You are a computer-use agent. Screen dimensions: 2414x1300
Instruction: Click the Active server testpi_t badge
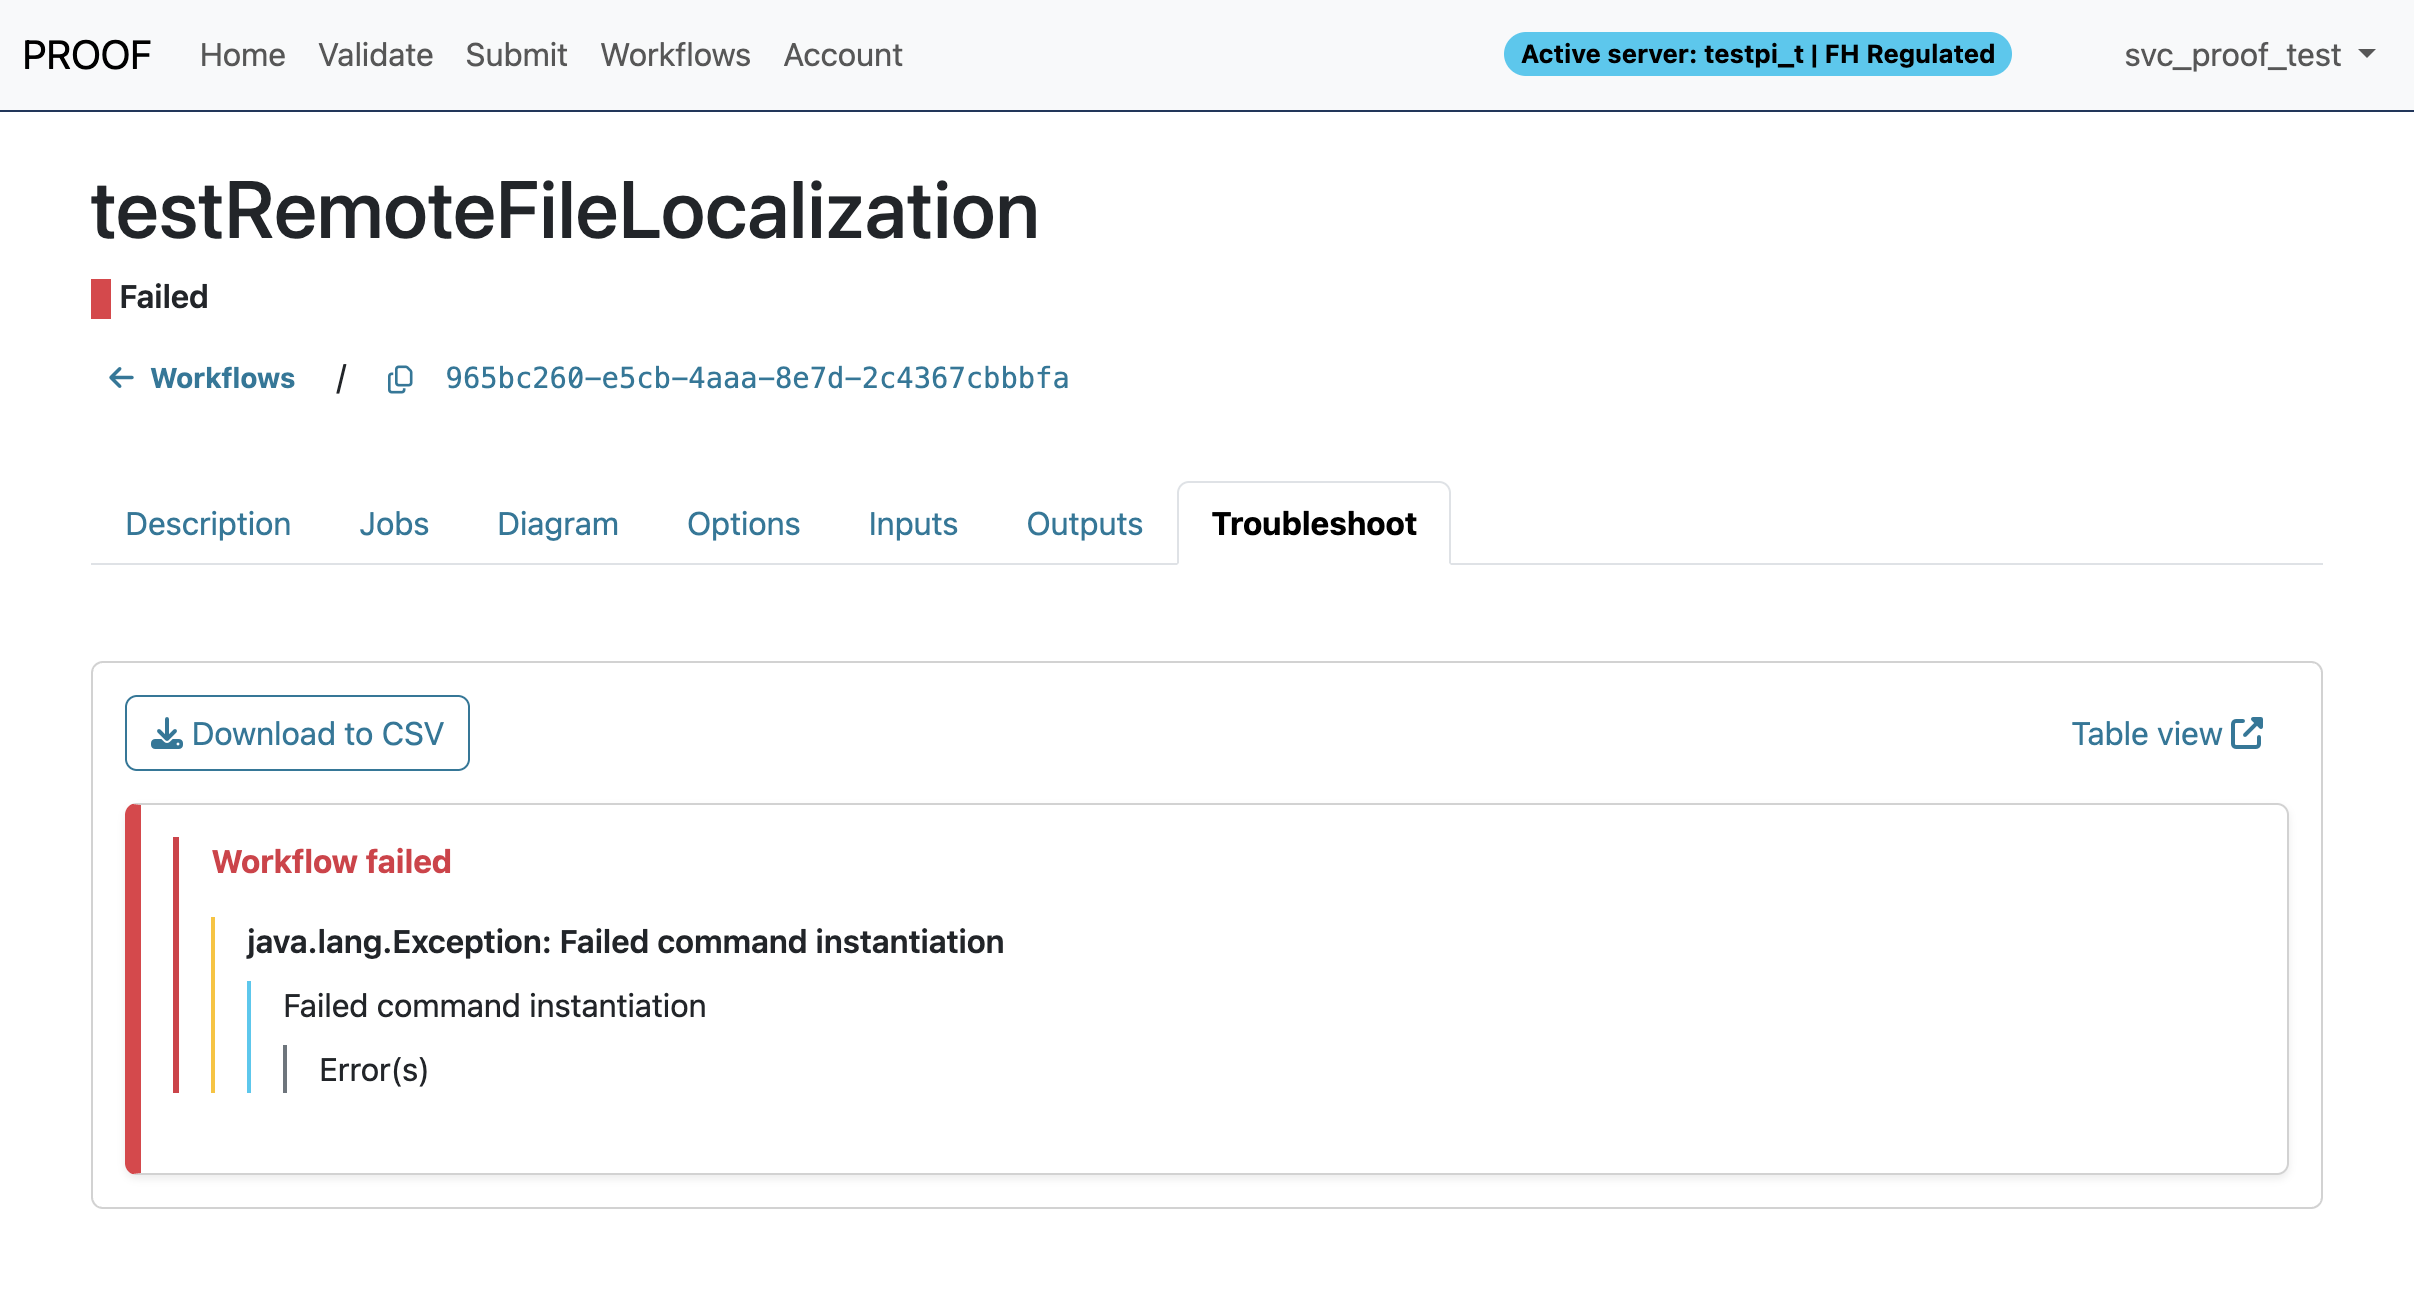pyautogui.click(x=1757, y=54)
